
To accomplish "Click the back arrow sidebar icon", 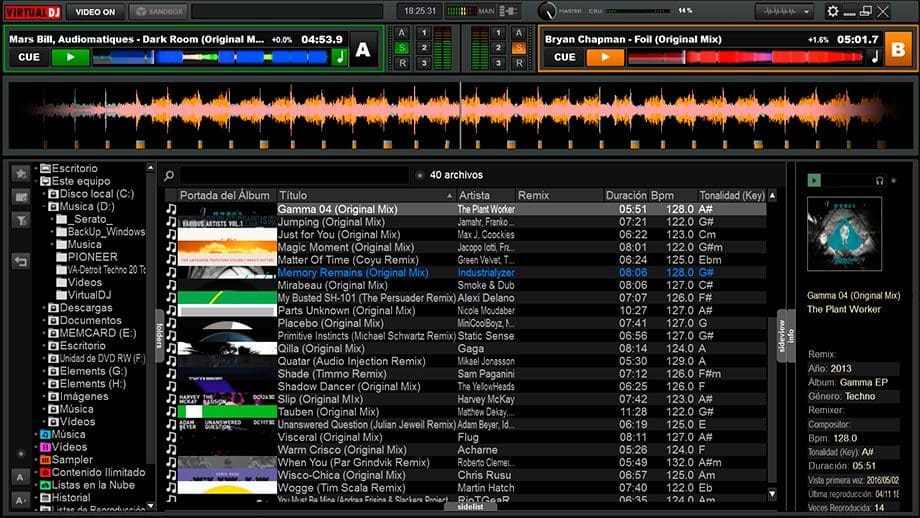I will [x=21, y=261].
